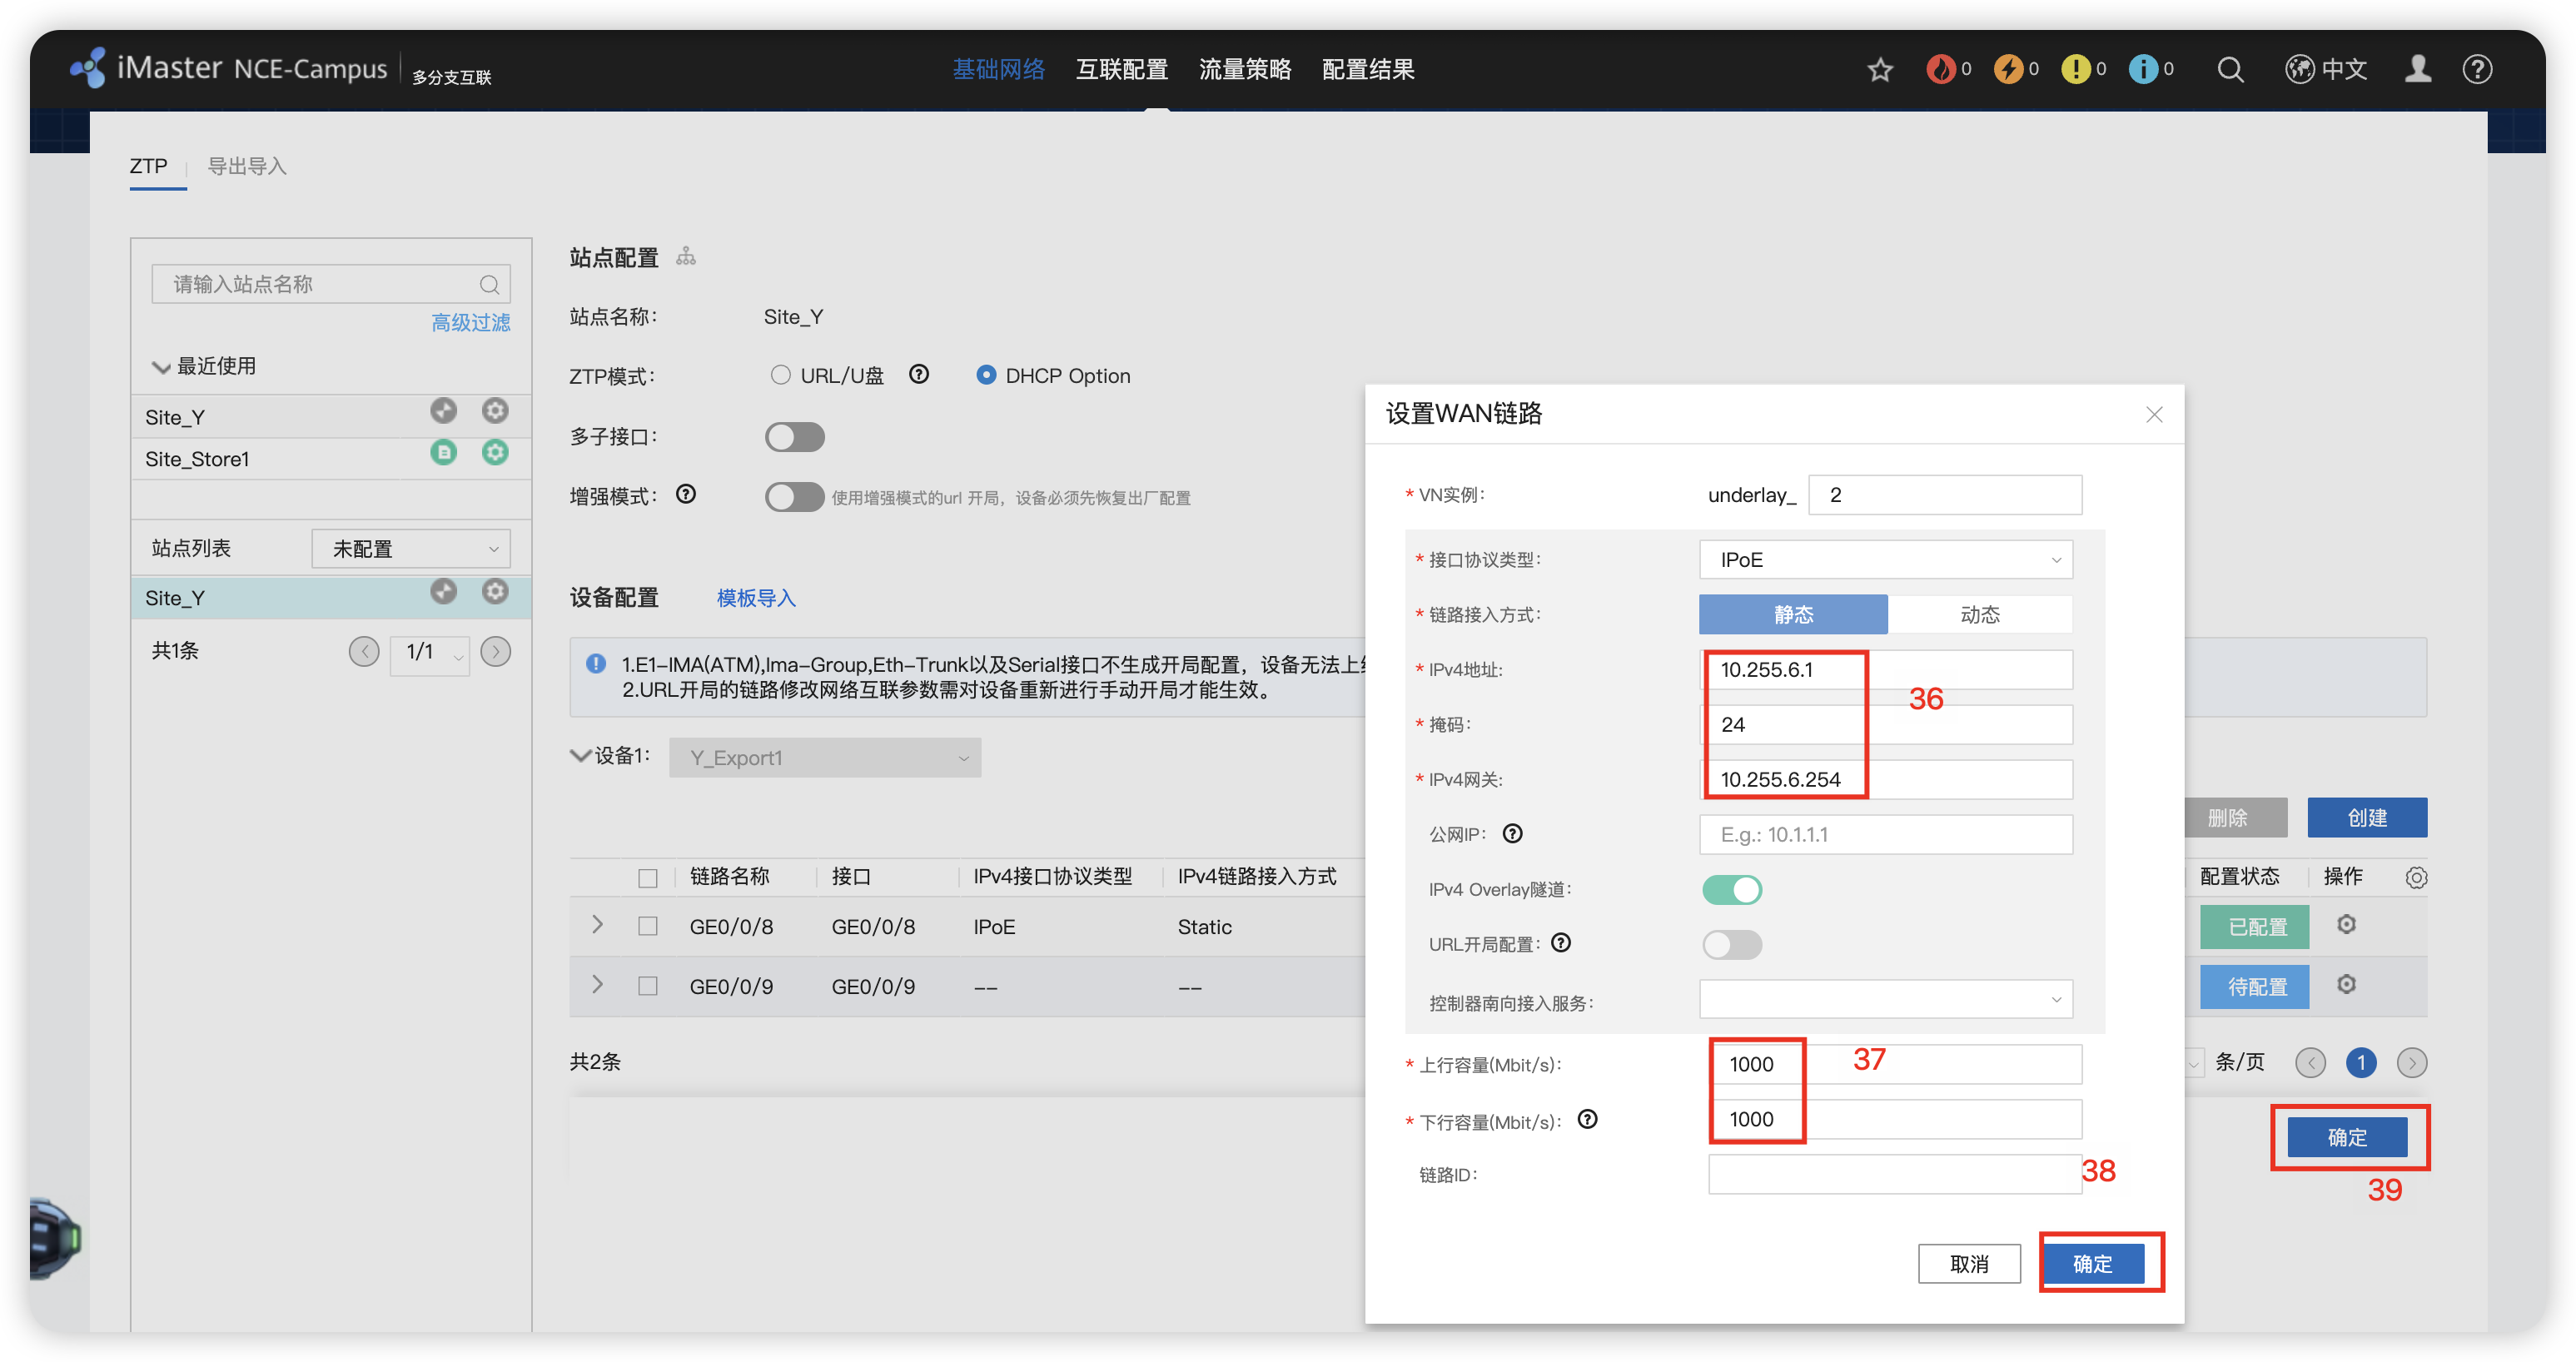The image size is (2576, 1362).
Task: Open the critical alarms flame icon
Action: [x=1940, y=69]
